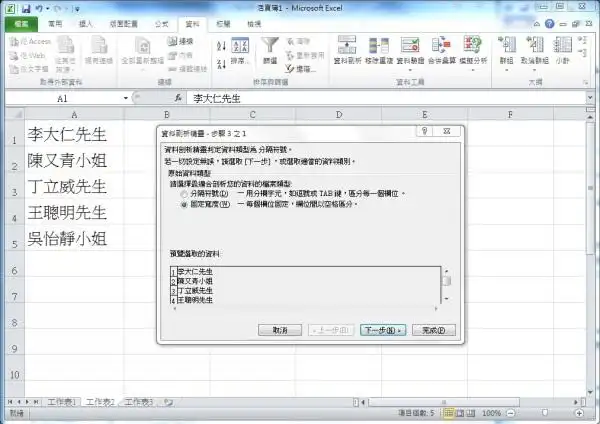Switch to sheet tab 工作表1

tap(62, 402)
